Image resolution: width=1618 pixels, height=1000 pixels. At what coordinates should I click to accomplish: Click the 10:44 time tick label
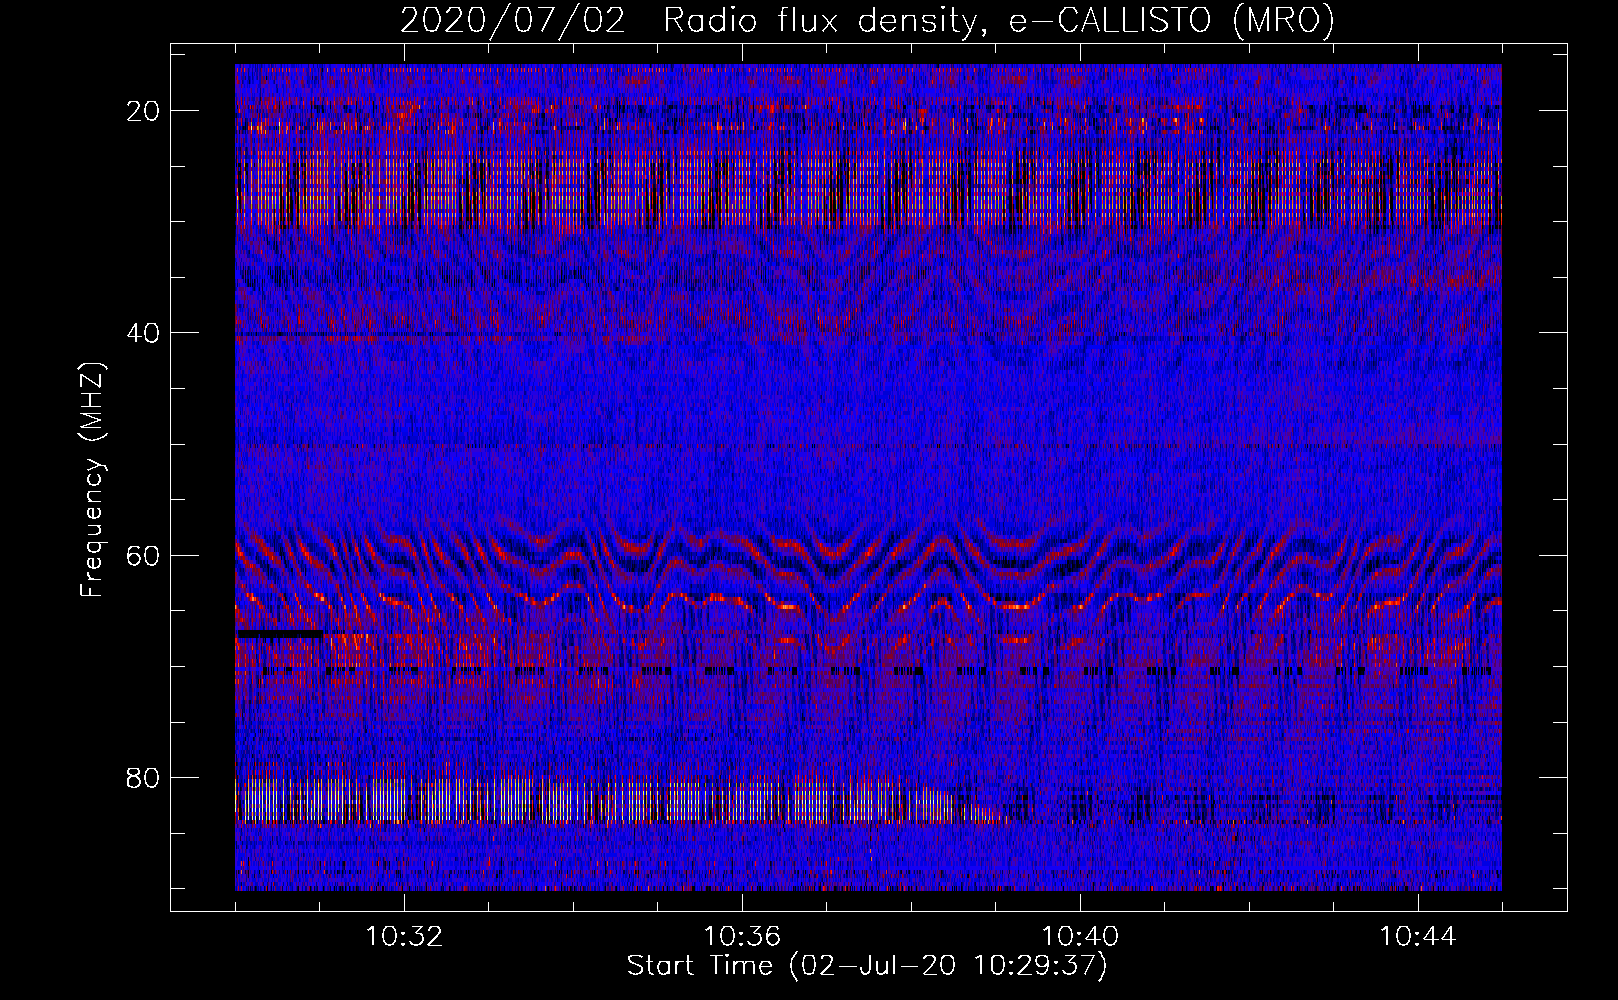1418,937
